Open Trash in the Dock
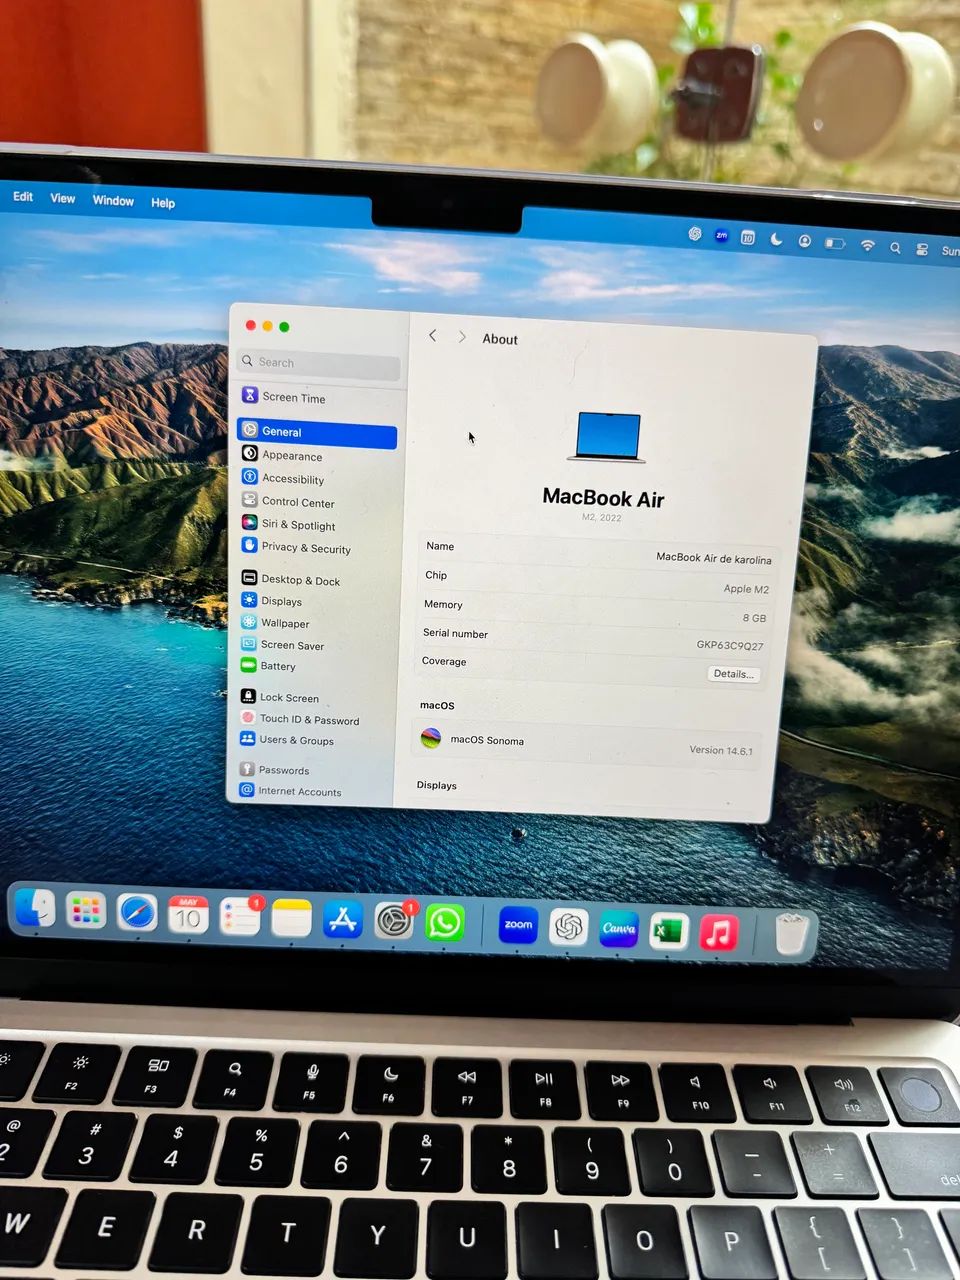 click(x=792, y=934)
